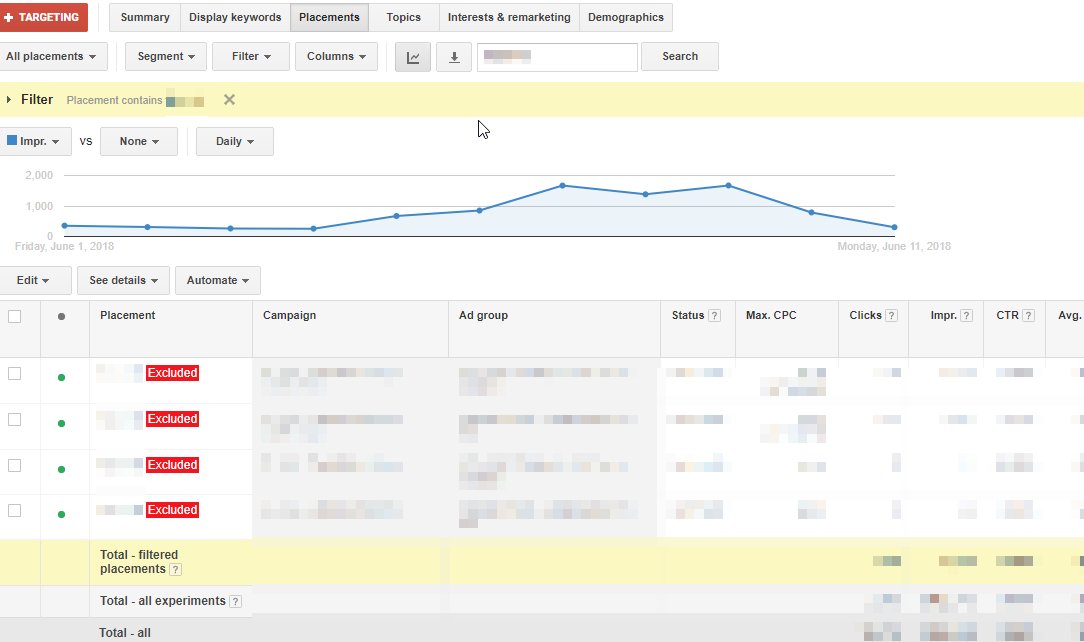1084x642 pixels.
Task: Click the Friday, June 1, 2018 date label
Action: tap(64, 247)
